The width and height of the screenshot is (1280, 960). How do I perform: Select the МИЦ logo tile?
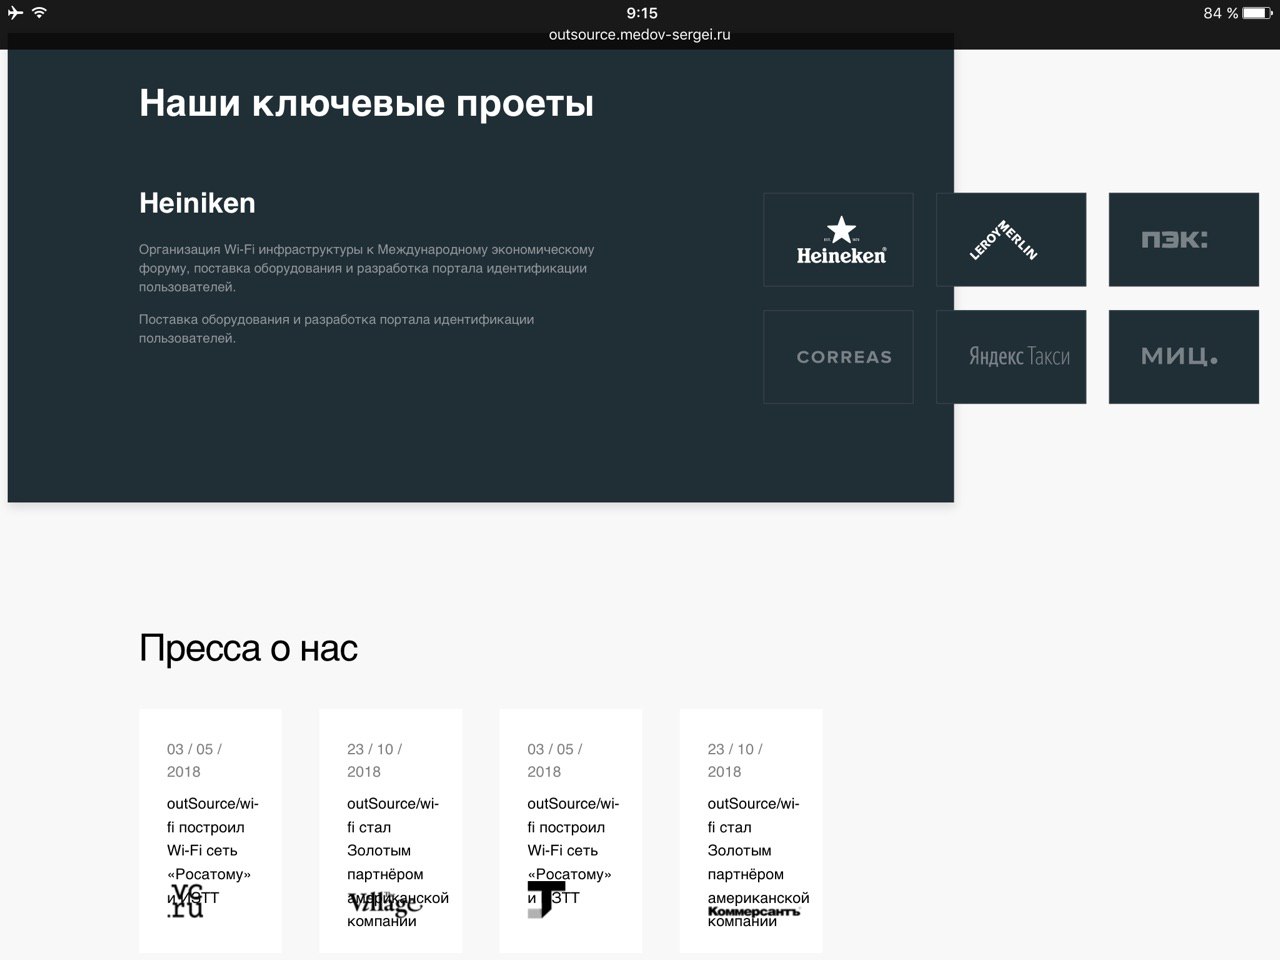pyautogui.click(x=1184, y=357)
